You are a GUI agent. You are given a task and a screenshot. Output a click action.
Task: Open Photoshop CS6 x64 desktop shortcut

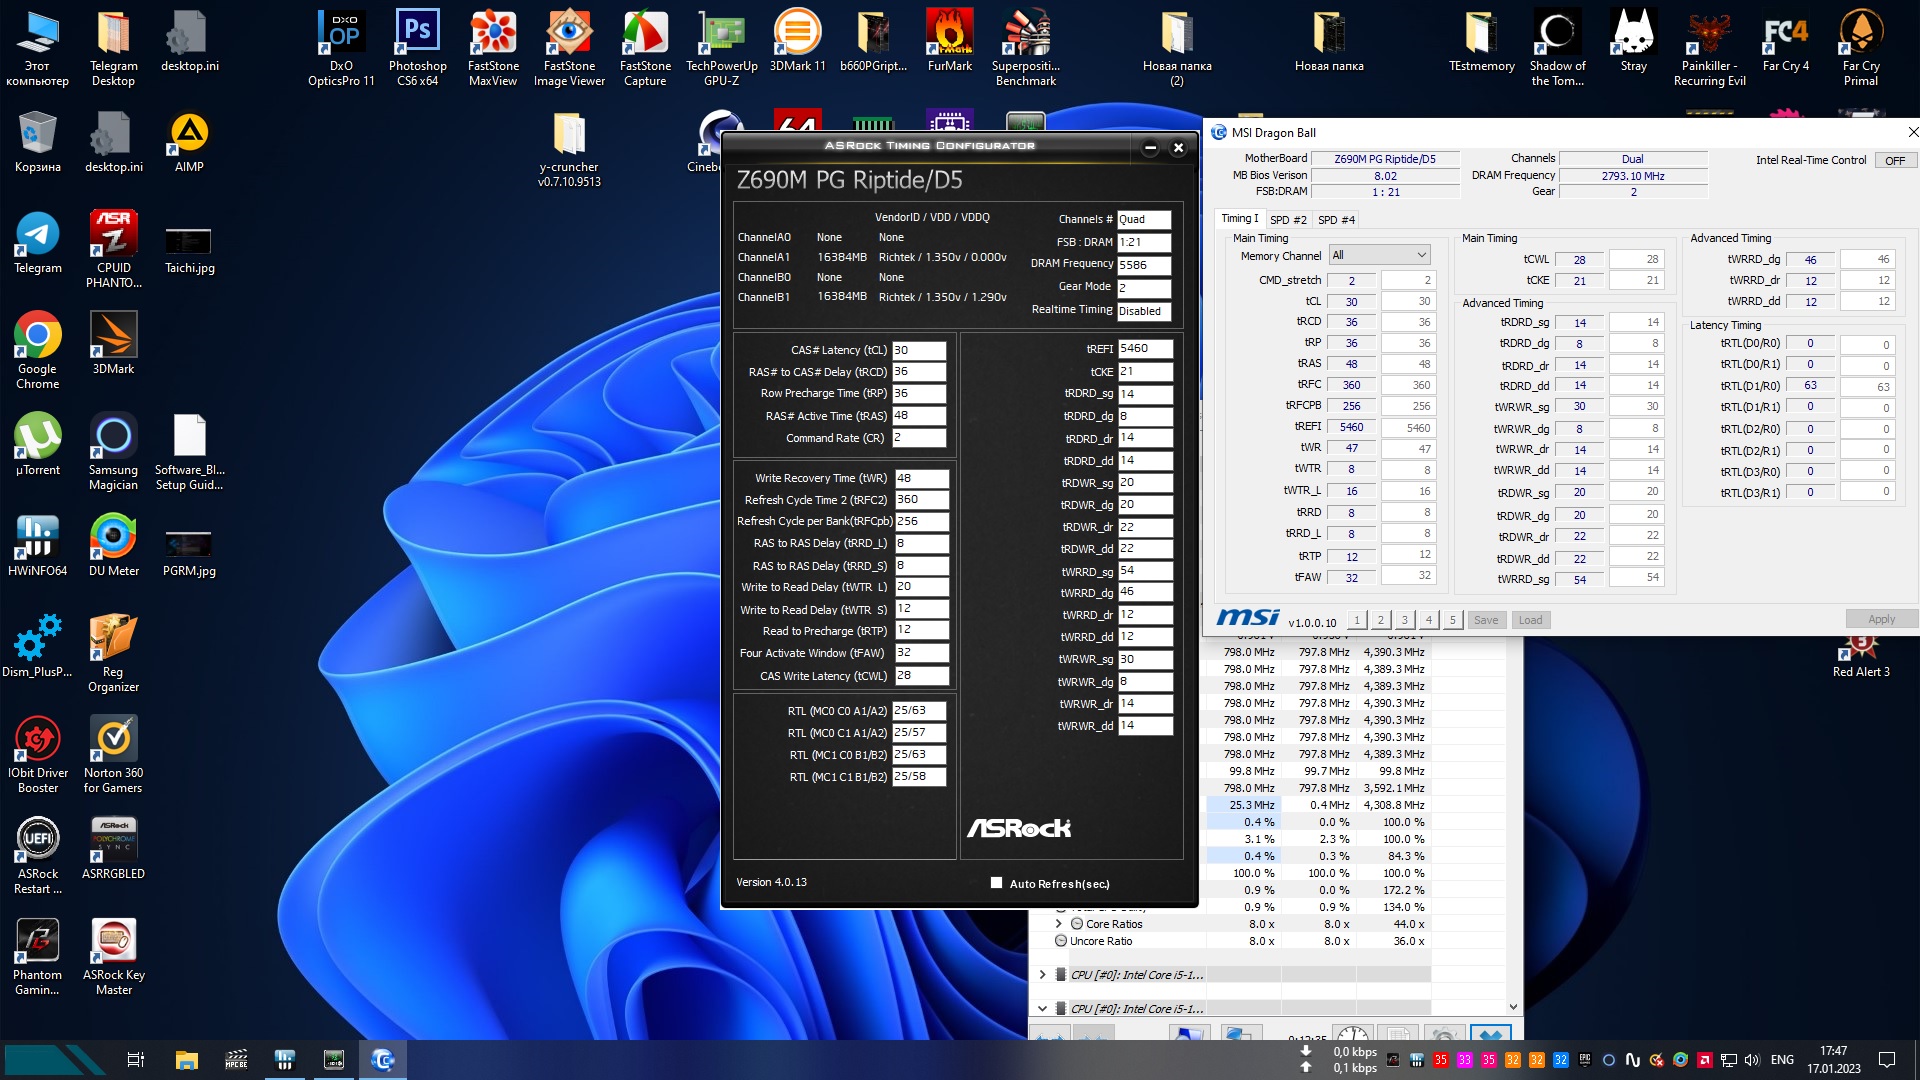(x=417, y=47)
